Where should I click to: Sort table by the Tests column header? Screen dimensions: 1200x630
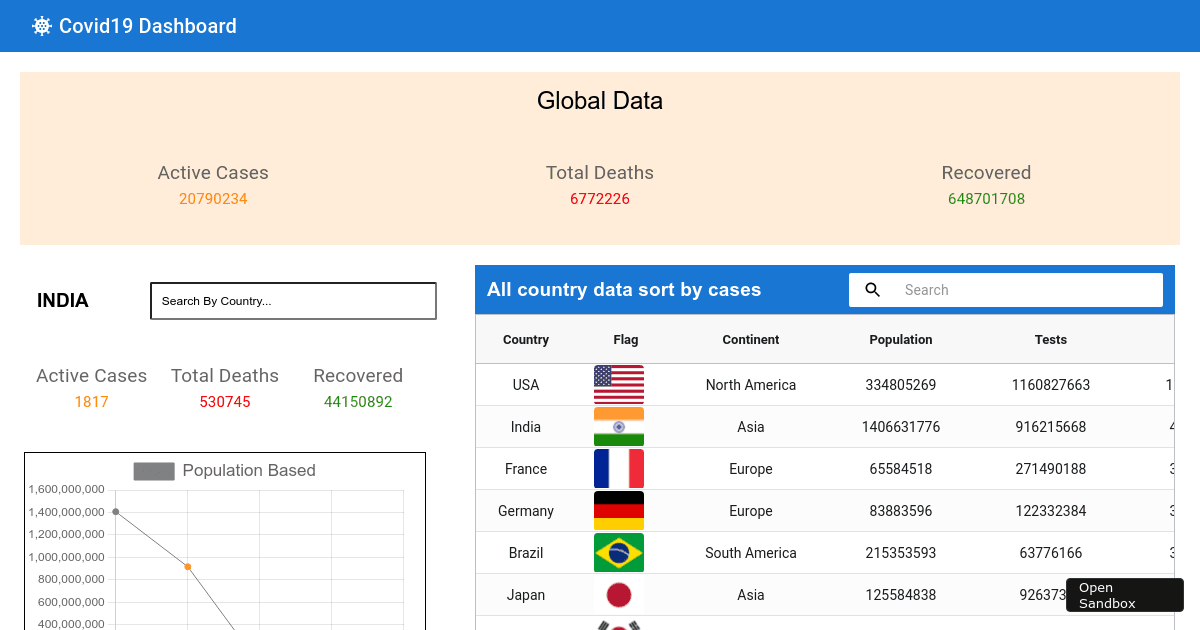click(1051, 340)
